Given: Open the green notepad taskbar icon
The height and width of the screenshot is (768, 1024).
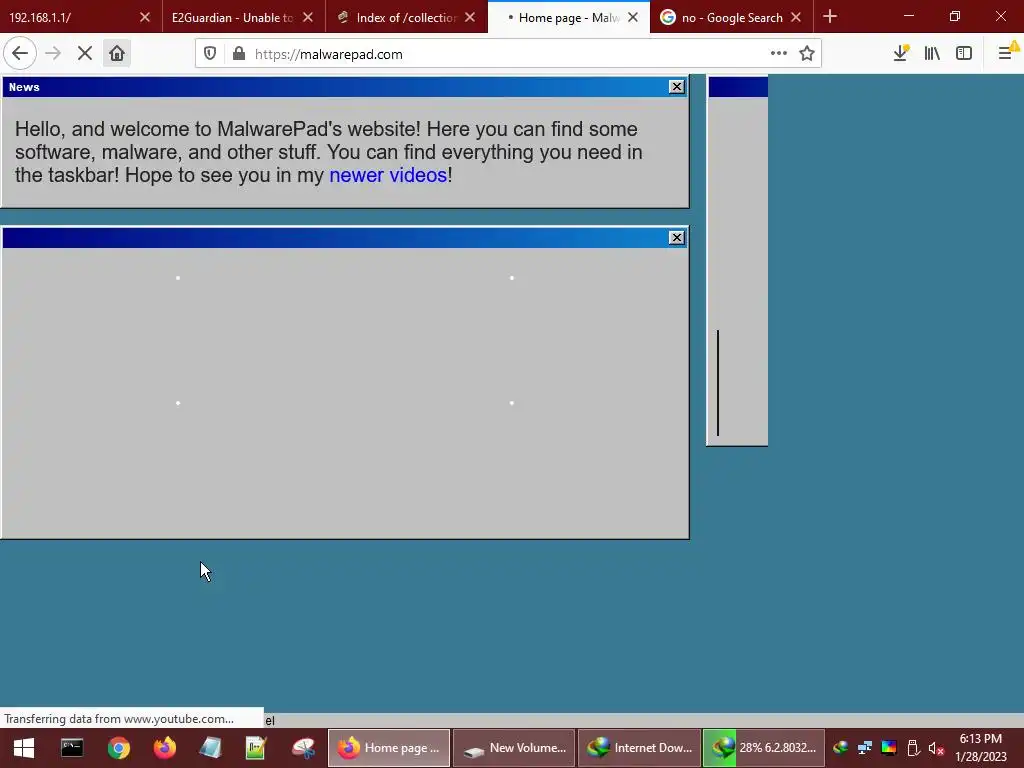Looking at the screenshot, I should click(256, 748).
